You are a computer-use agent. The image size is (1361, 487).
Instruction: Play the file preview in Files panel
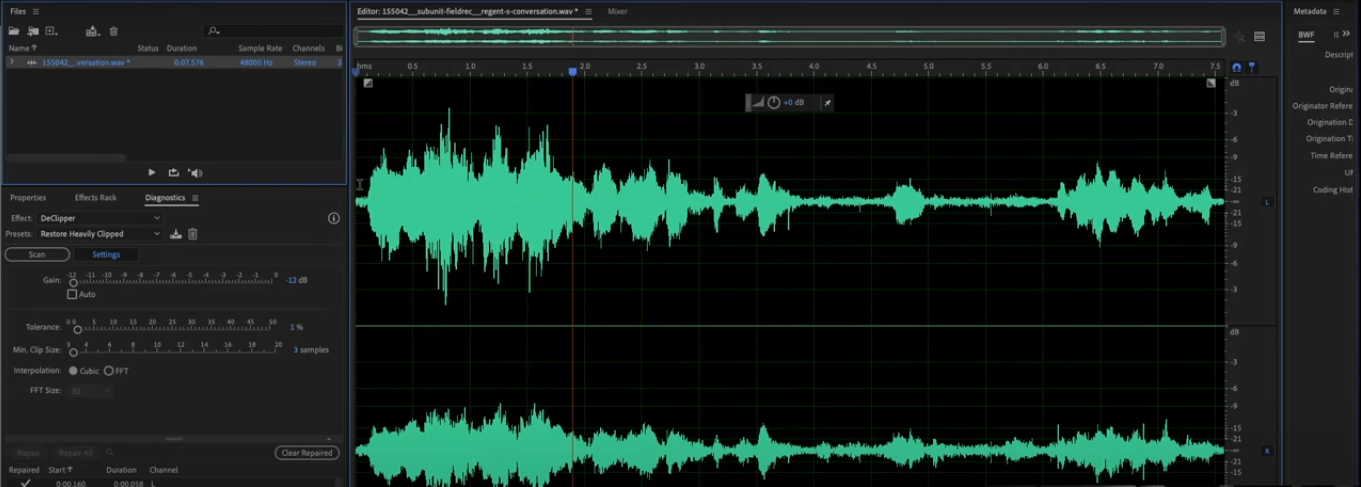pos(152,173)
